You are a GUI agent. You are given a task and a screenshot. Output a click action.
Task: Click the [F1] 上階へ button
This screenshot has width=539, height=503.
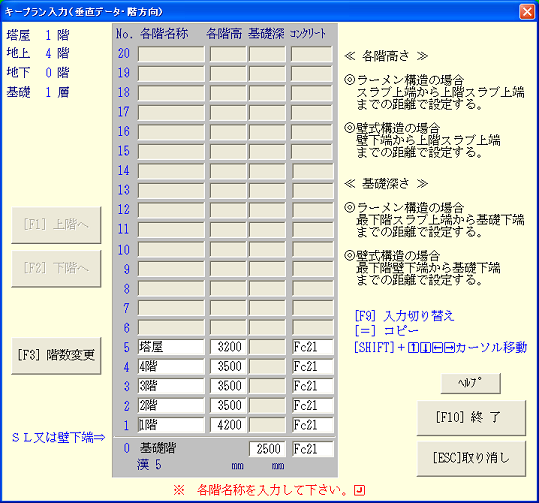click(x=56, y=225)
